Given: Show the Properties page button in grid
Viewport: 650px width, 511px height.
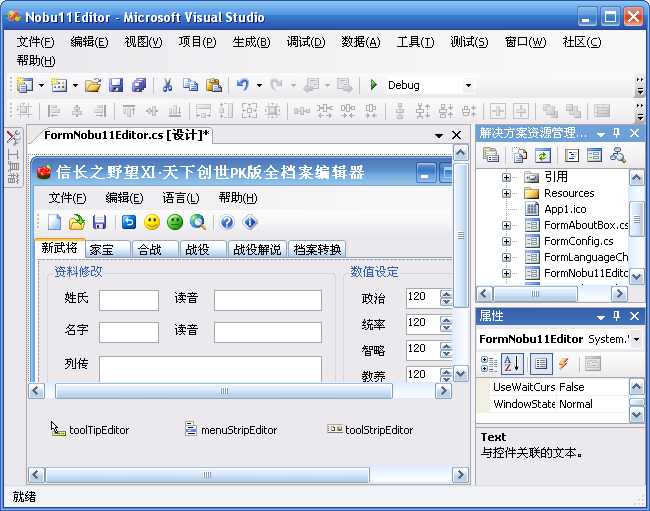Looking at the screenshot, I should coord(541,364).
